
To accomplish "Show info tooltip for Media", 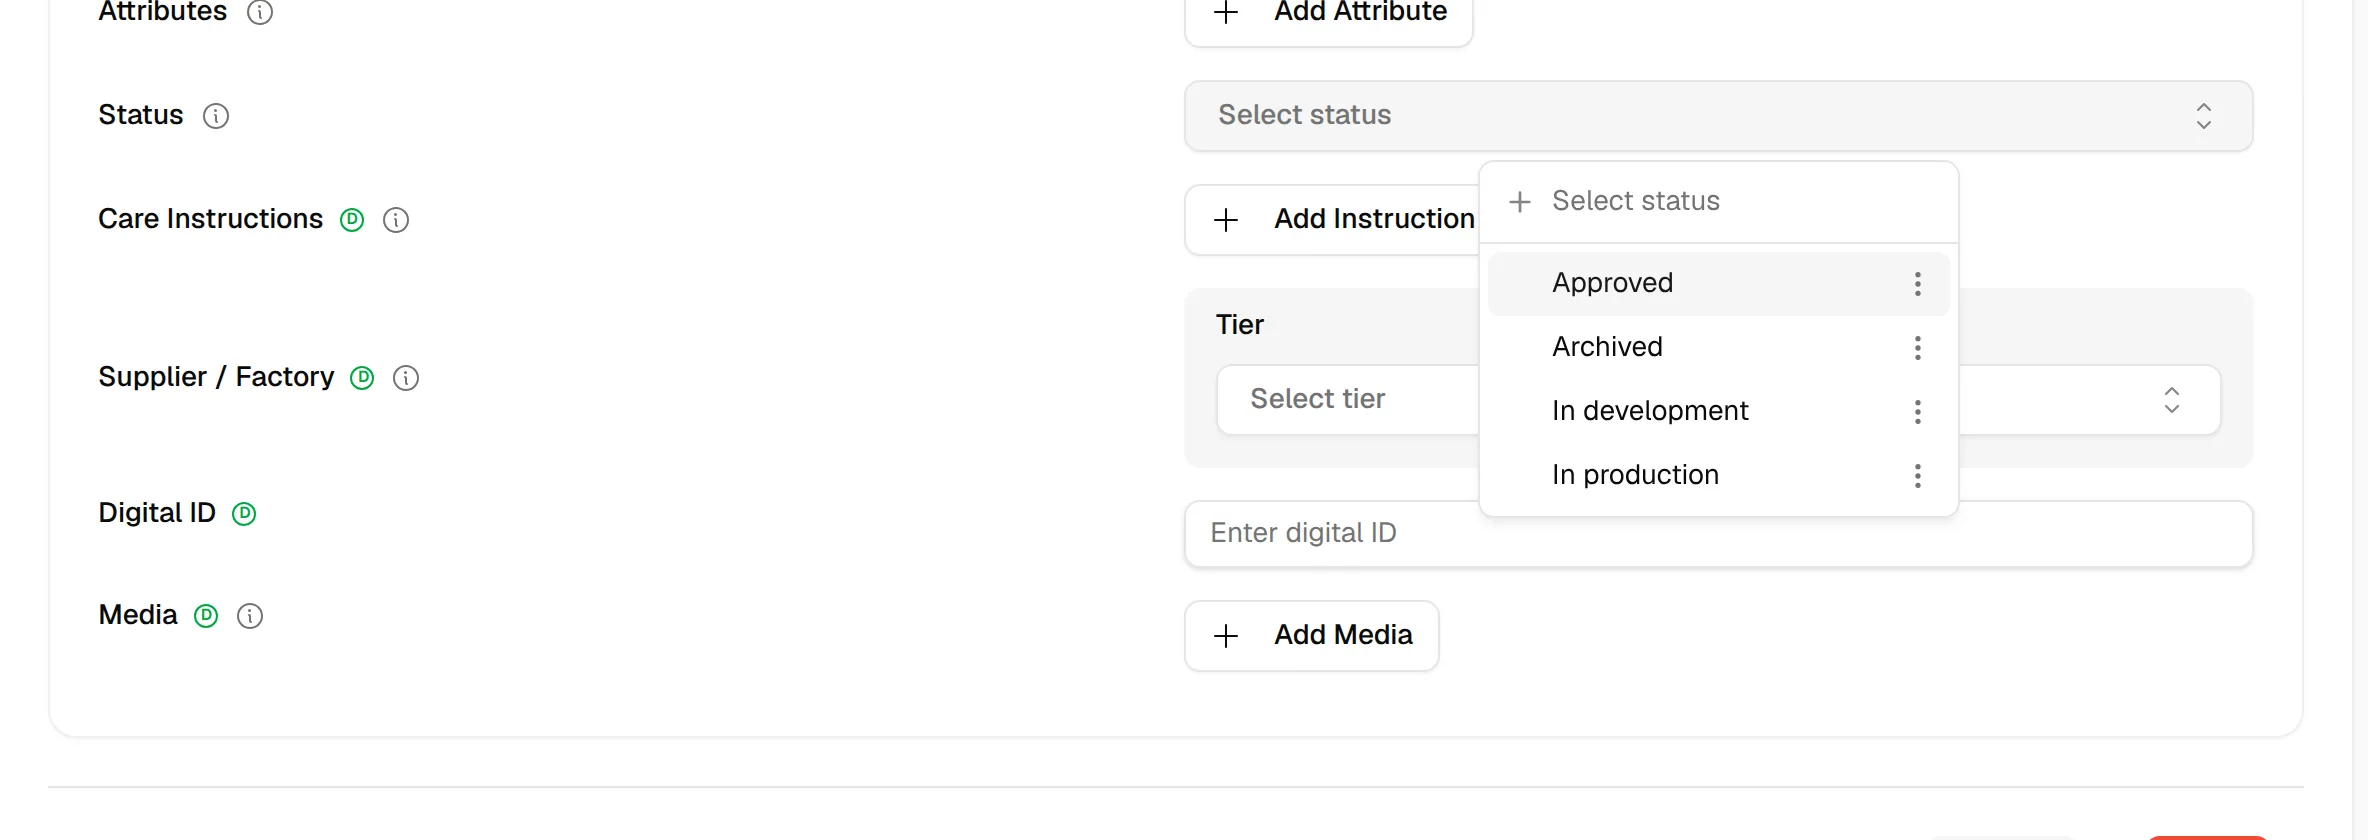I will pyautogui.click(x=250, y=616).
